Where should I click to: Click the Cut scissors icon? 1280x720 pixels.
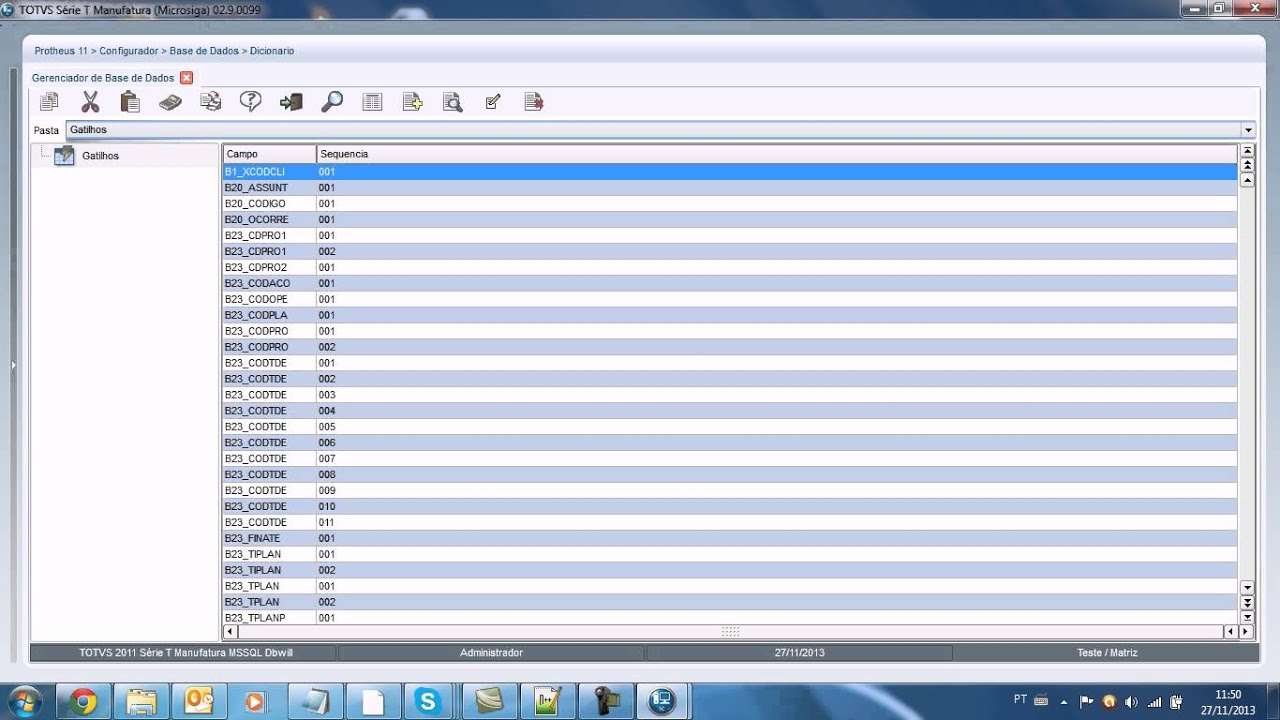coord(90,102)
